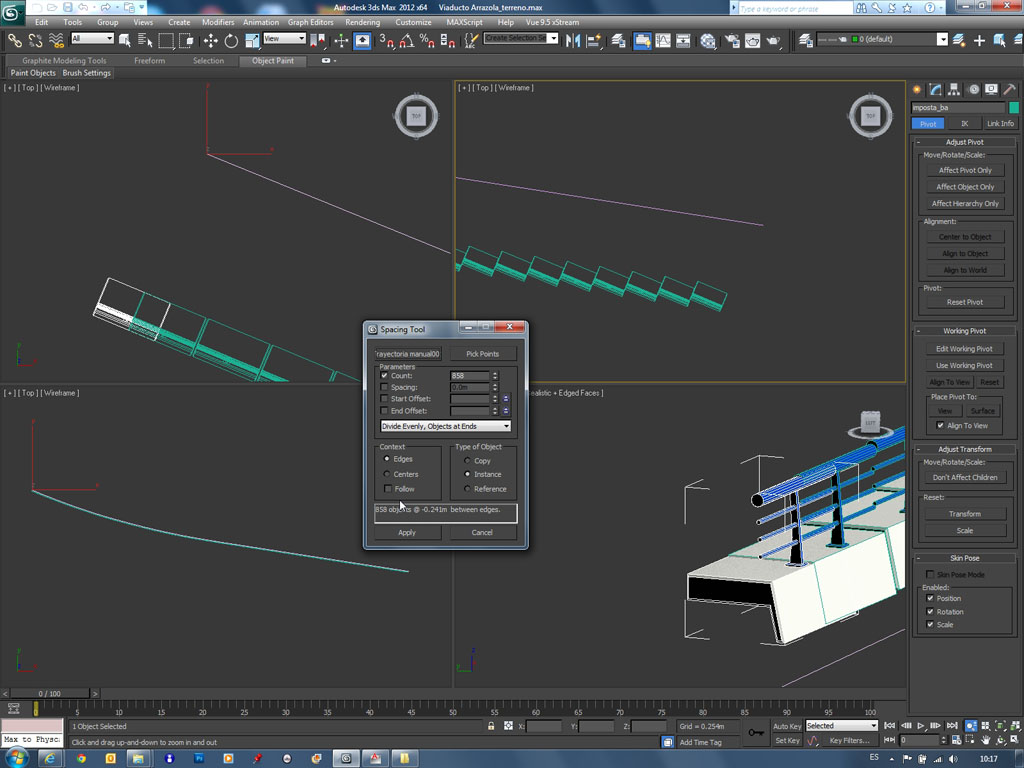This screenshot has height=768, width=1024.
Task: Enable Spacing checkbox in Spacing Tool
Action: (x=385, y=387)
